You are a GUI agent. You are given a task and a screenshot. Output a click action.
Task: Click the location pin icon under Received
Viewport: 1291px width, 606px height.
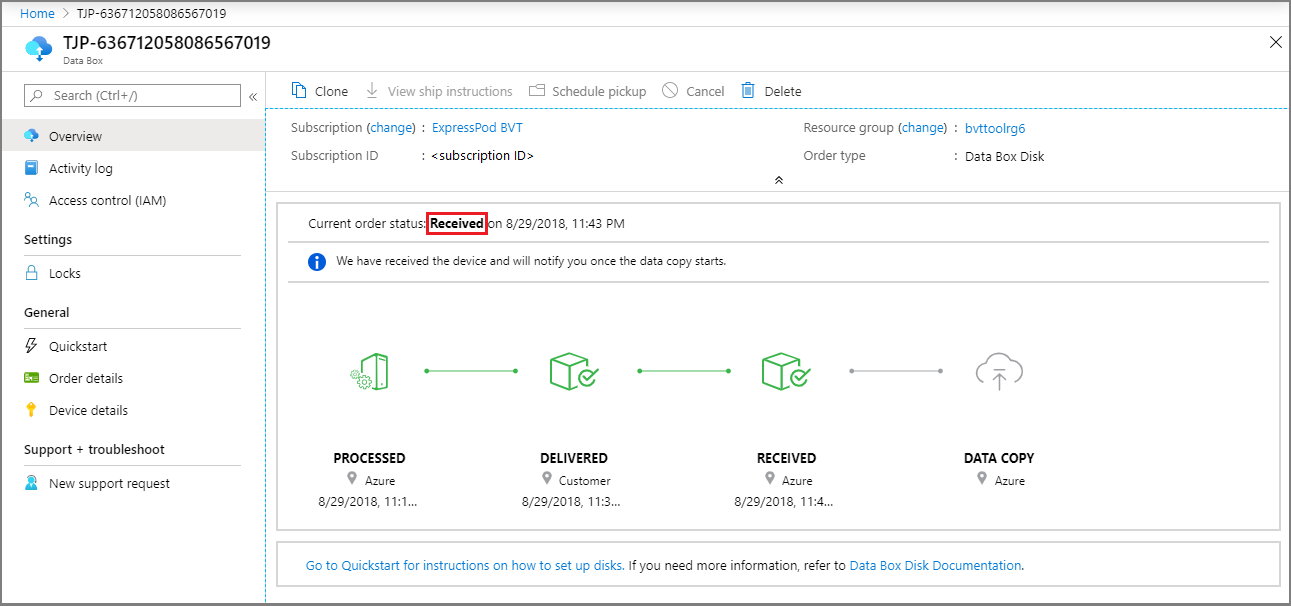point(769,480)
